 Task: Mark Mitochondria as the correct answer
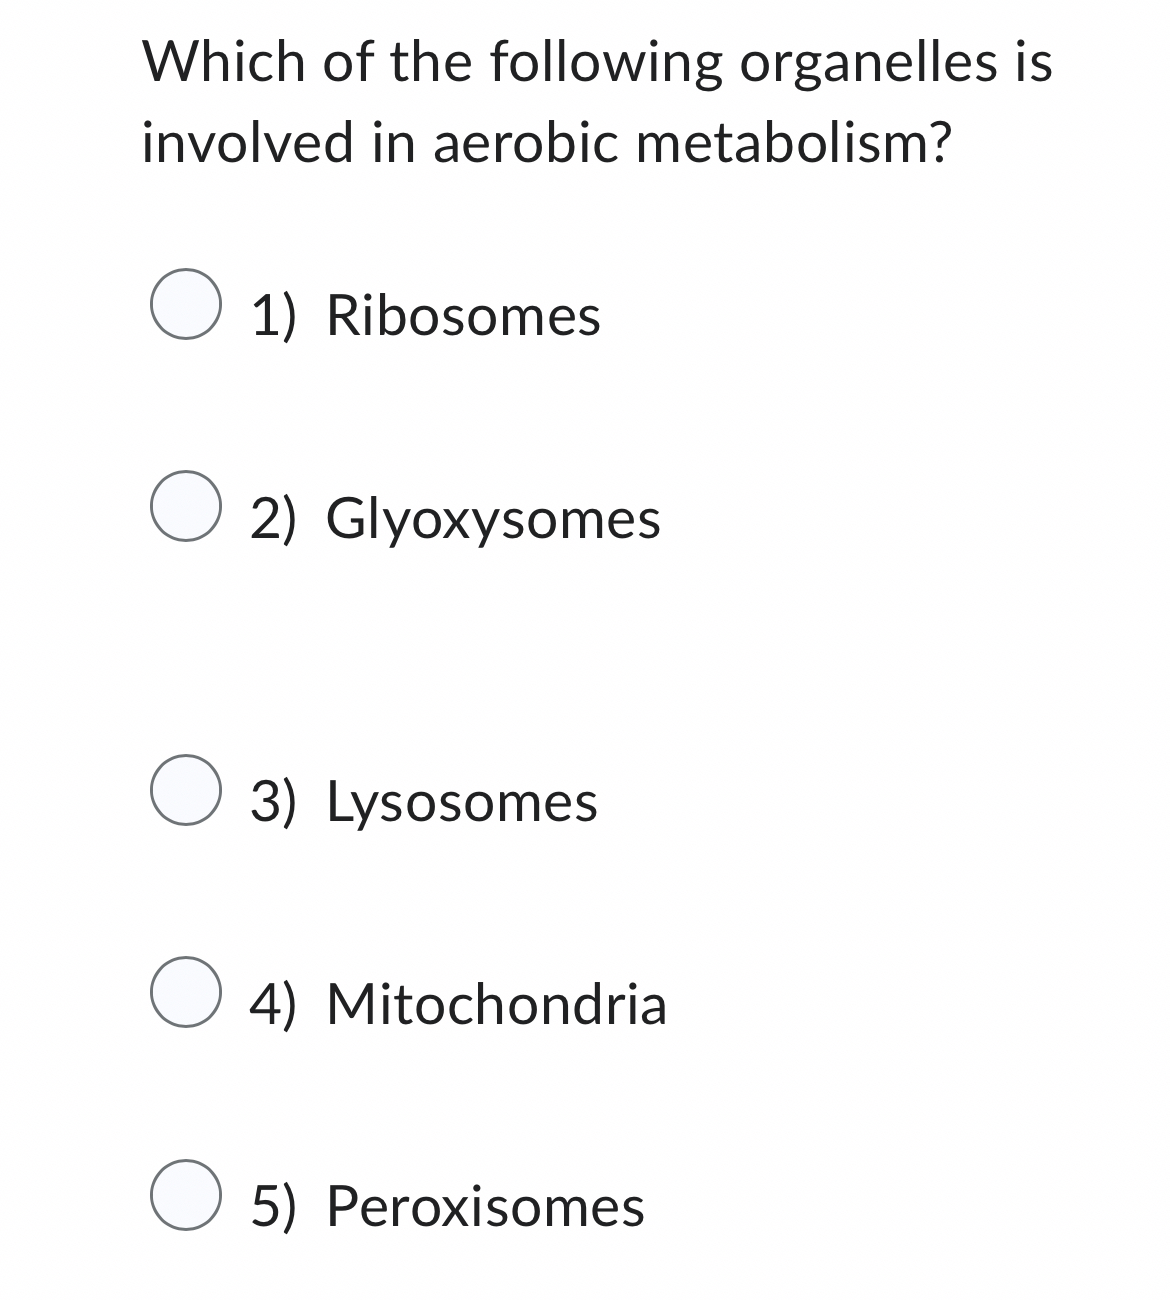(190, 995)
